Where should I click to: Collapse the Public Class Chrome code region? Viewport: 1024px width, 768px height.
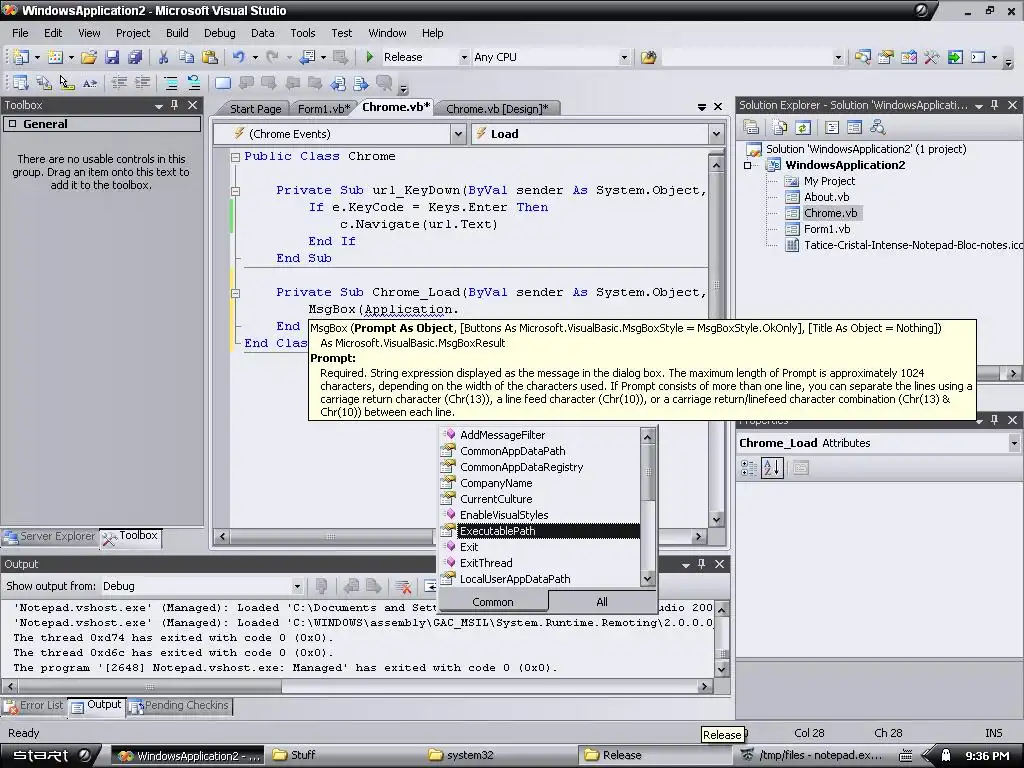(235, 157)
